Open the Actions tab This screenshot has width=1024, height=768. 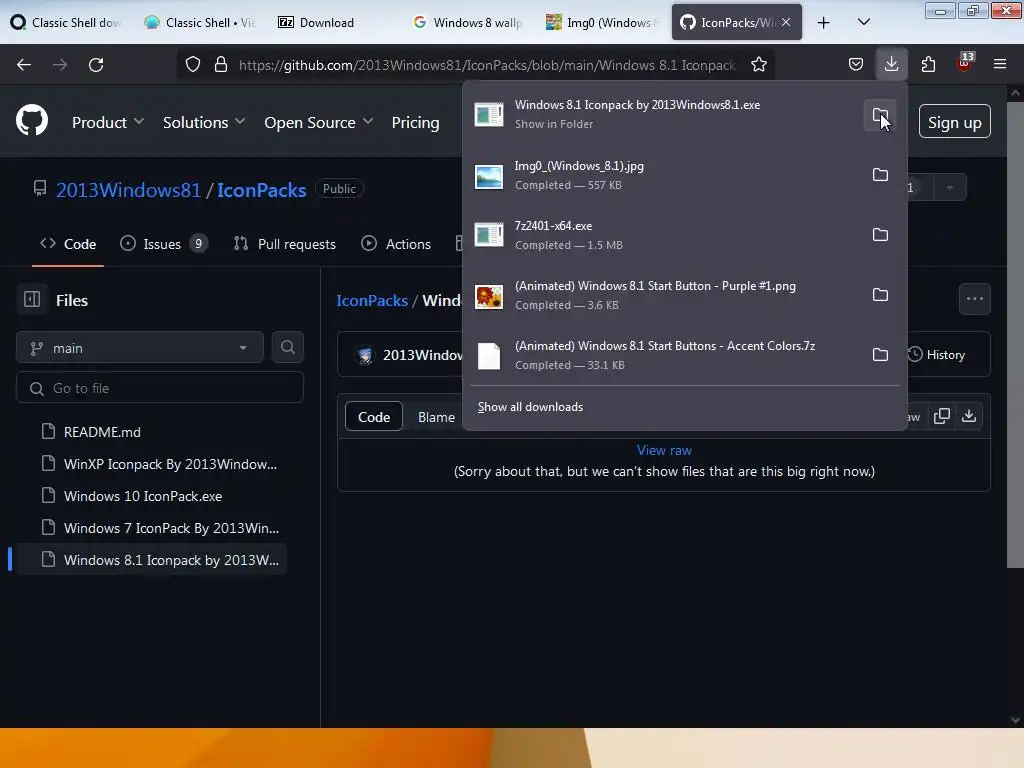[396, 244]
